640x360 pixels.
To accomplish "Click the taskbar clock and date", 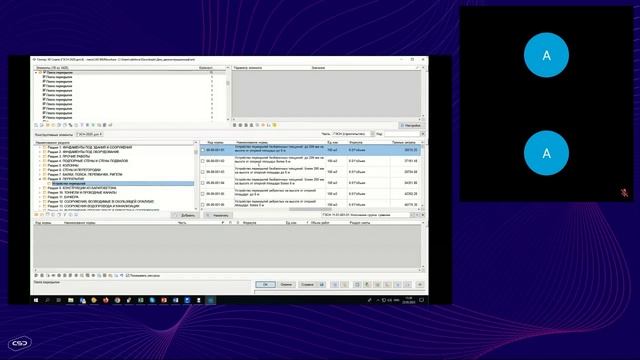I will [408, 300].
